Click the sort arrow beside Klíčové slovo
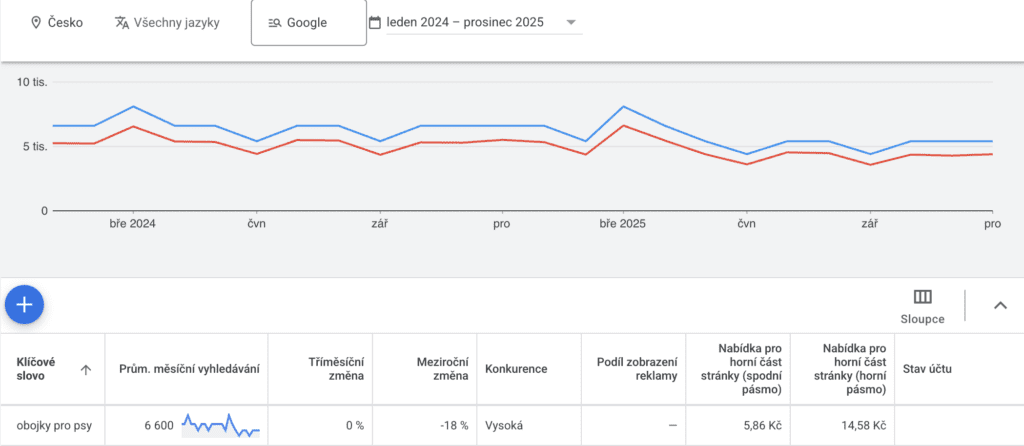This screenshot has height=446, width=1024. [x=86, y=369]
